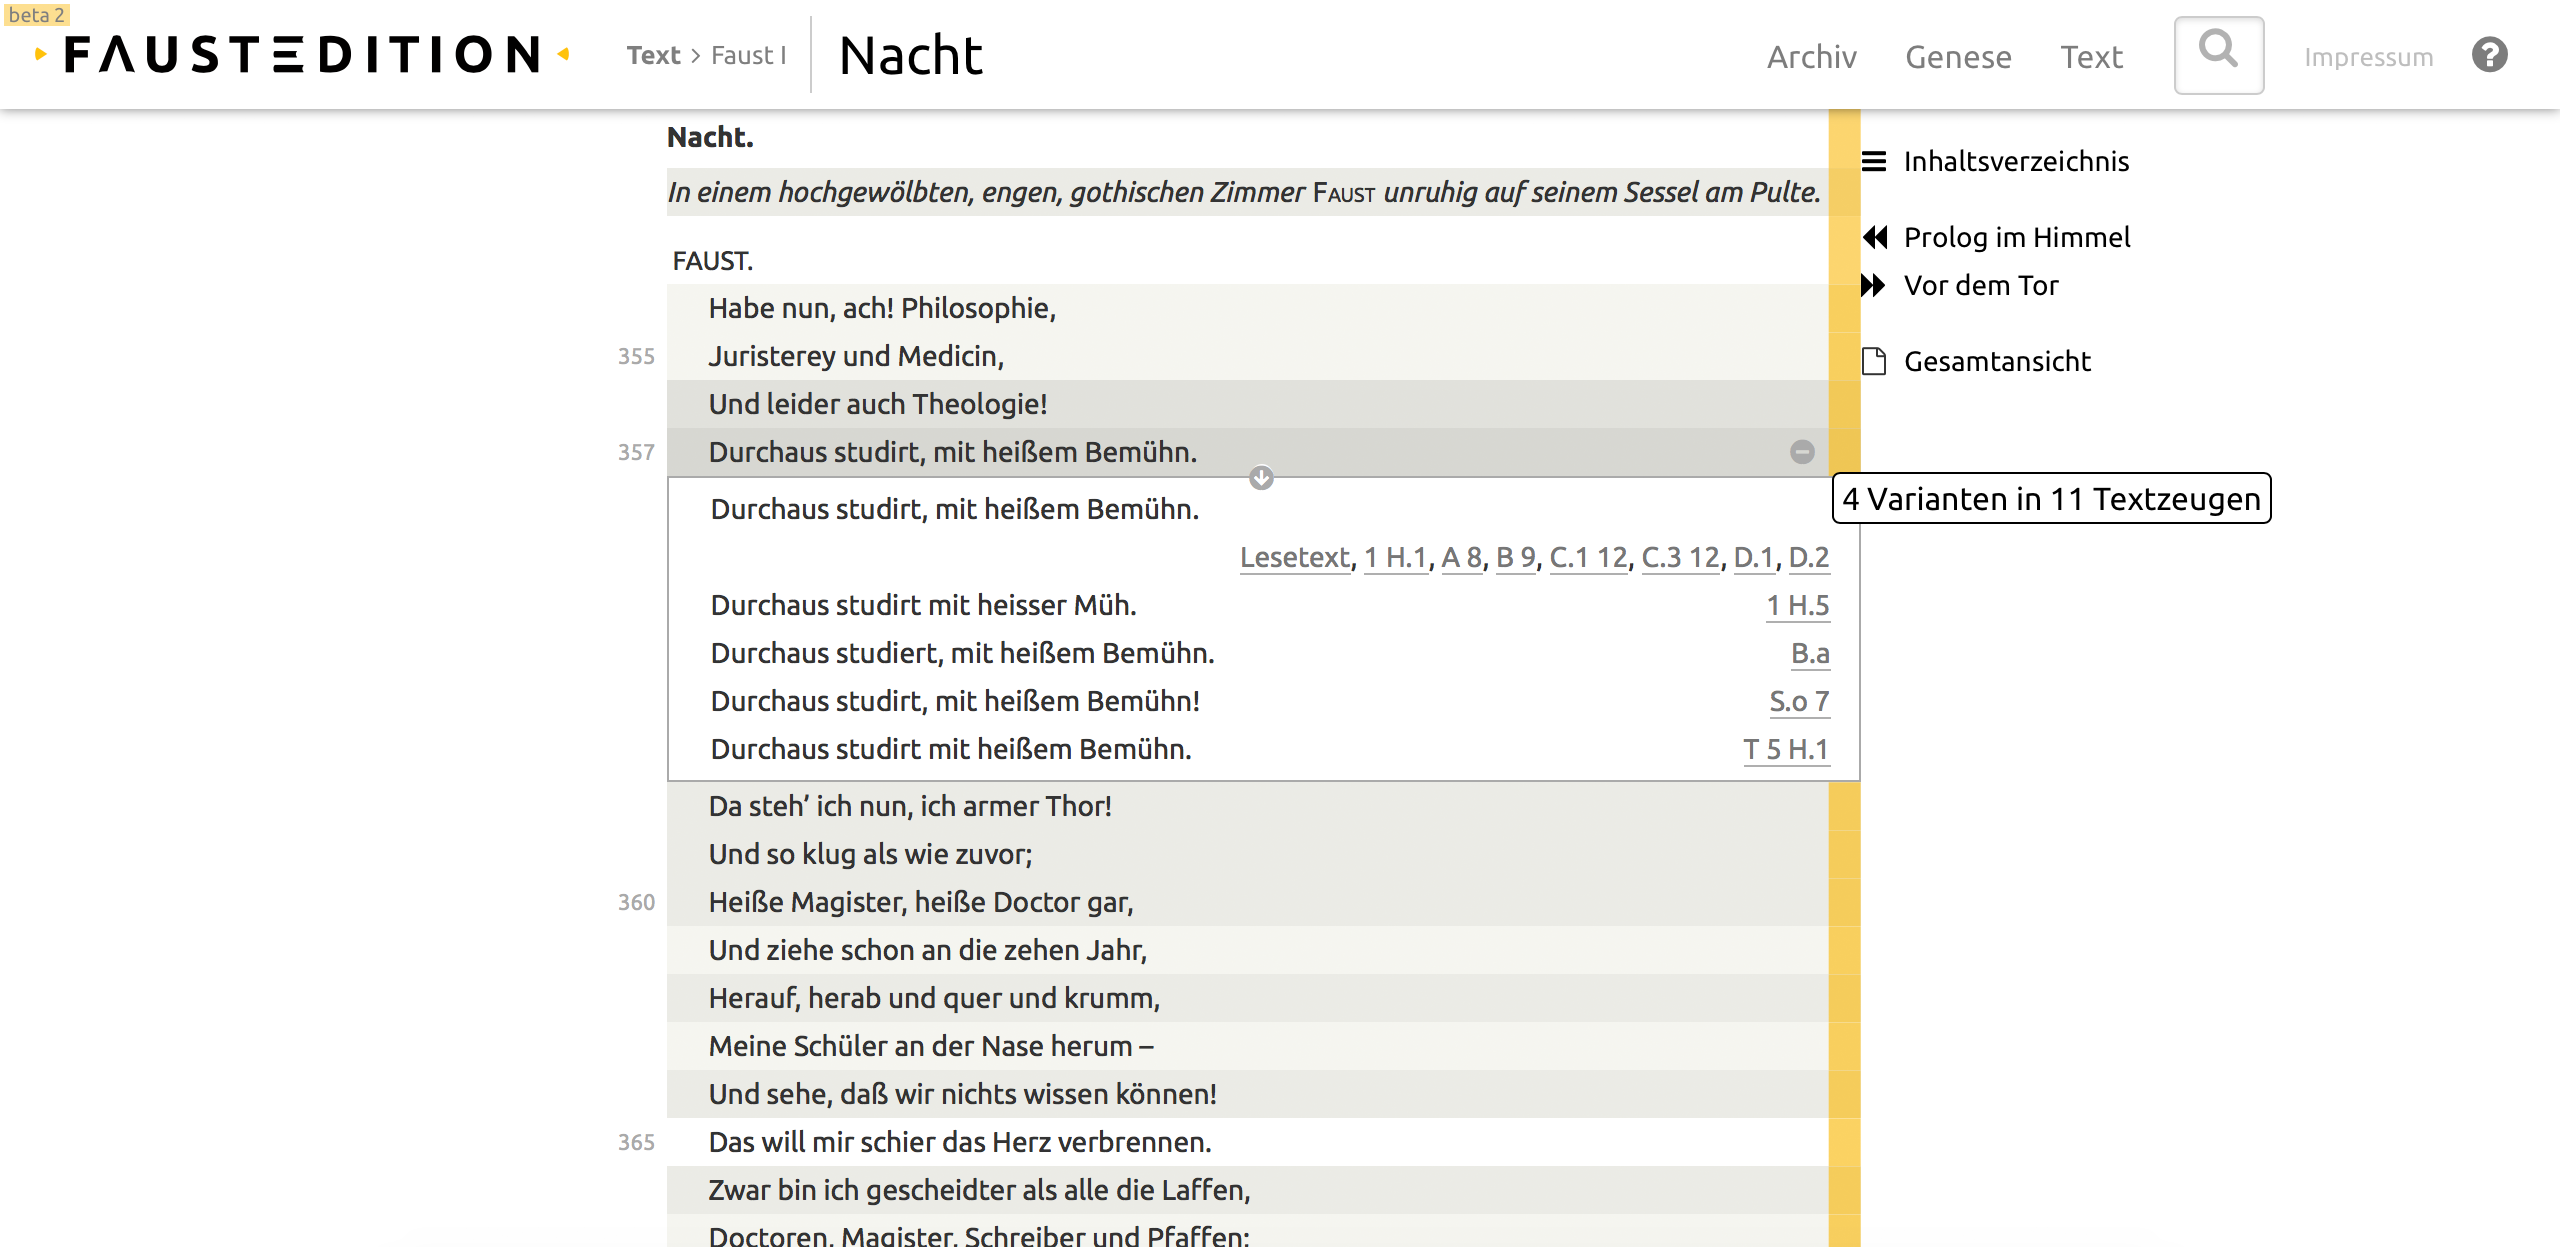Open witness D.1
Viewport: 2560px width, 1247px height.
[x=1754, y=557]
